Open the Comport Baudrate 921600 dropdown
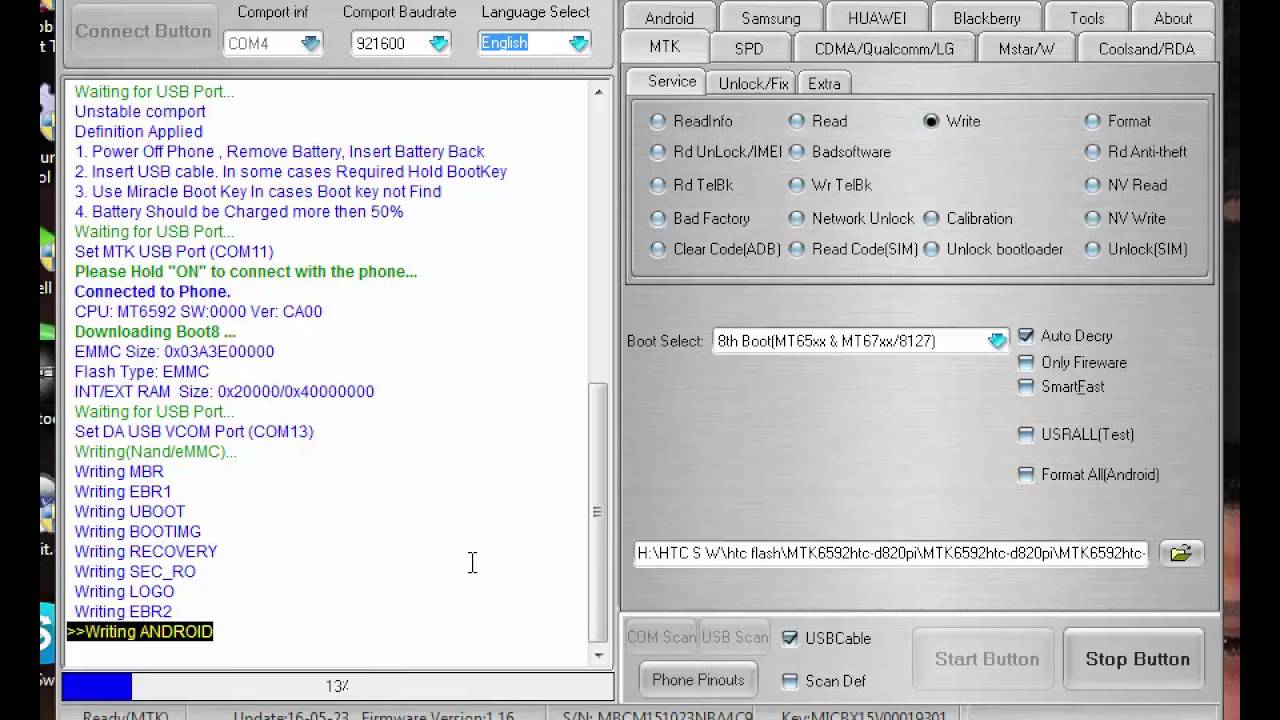The image size is (1280, 720). [x=438, y=43]
